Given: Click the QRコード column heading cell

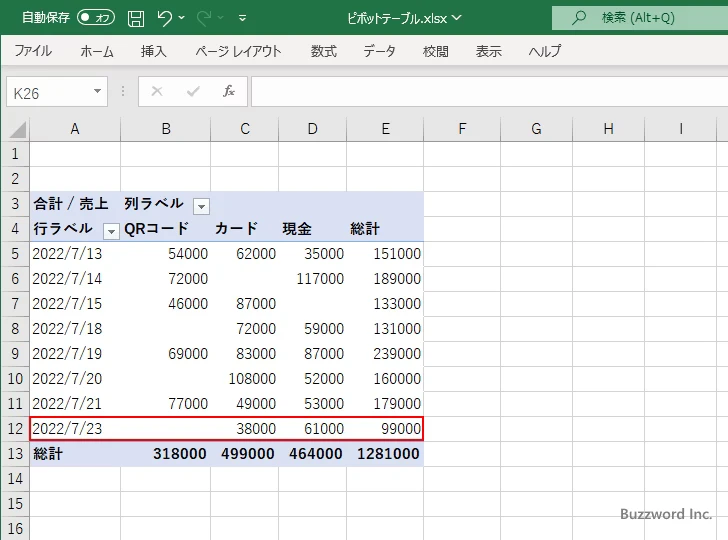Looking at the screenshot, I should pos(166,228).
